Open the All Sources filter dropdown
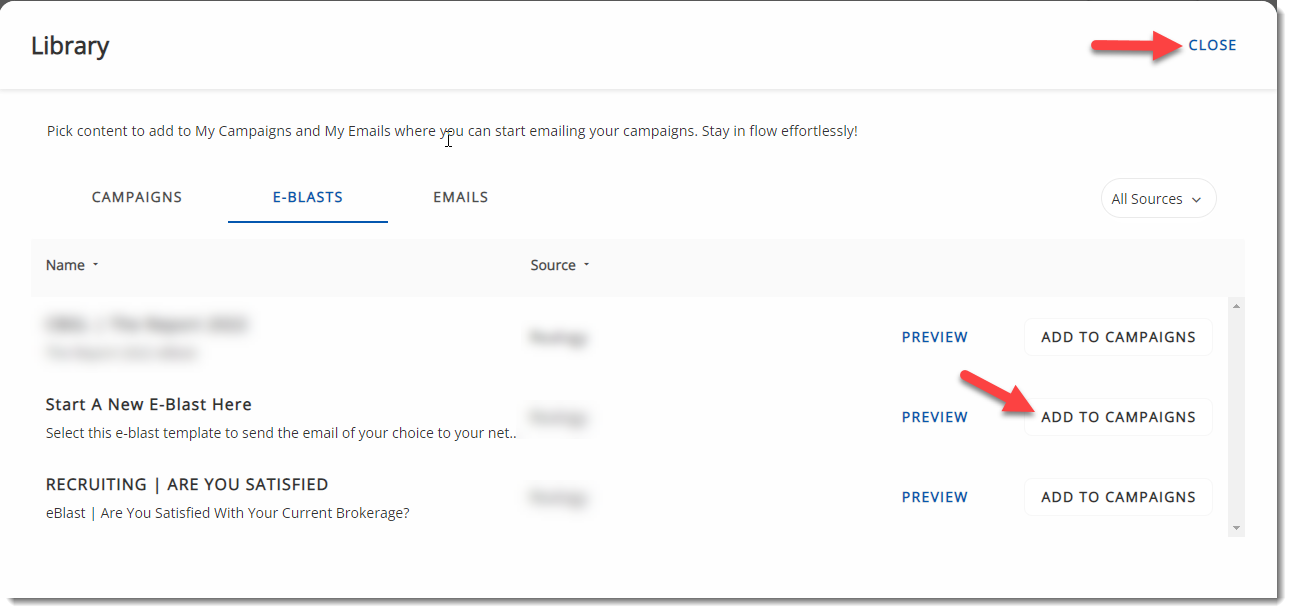 (x=1158, y=199)
